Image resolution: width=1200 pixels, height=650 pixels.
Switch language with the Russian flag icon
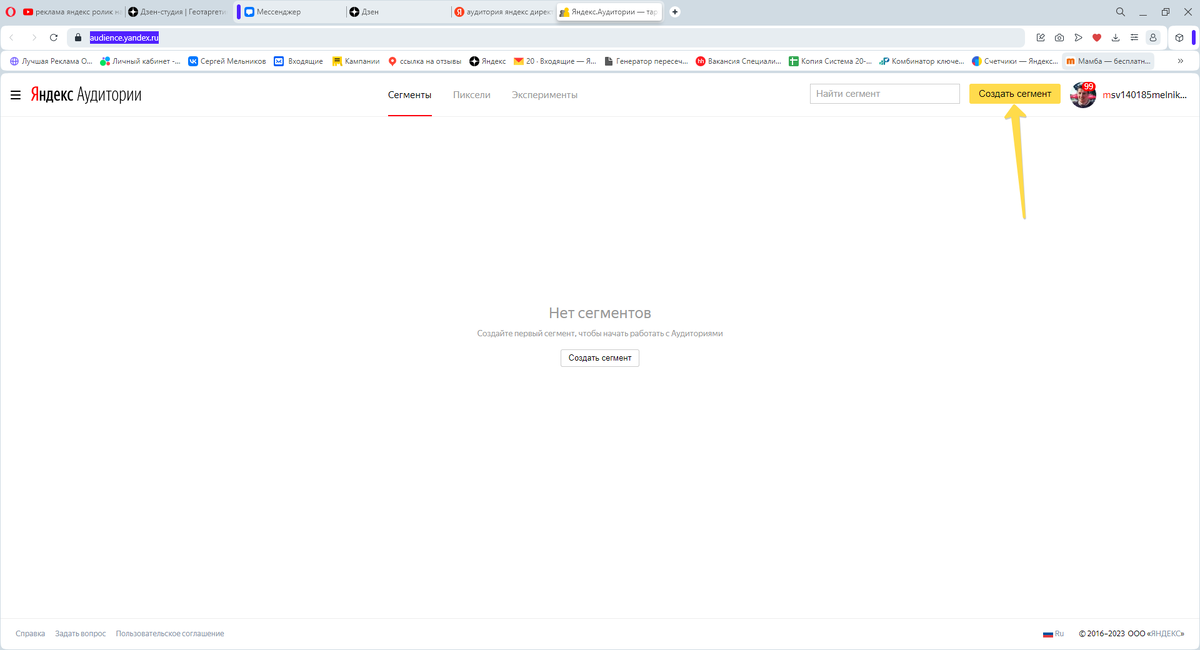pos(1048,634)
